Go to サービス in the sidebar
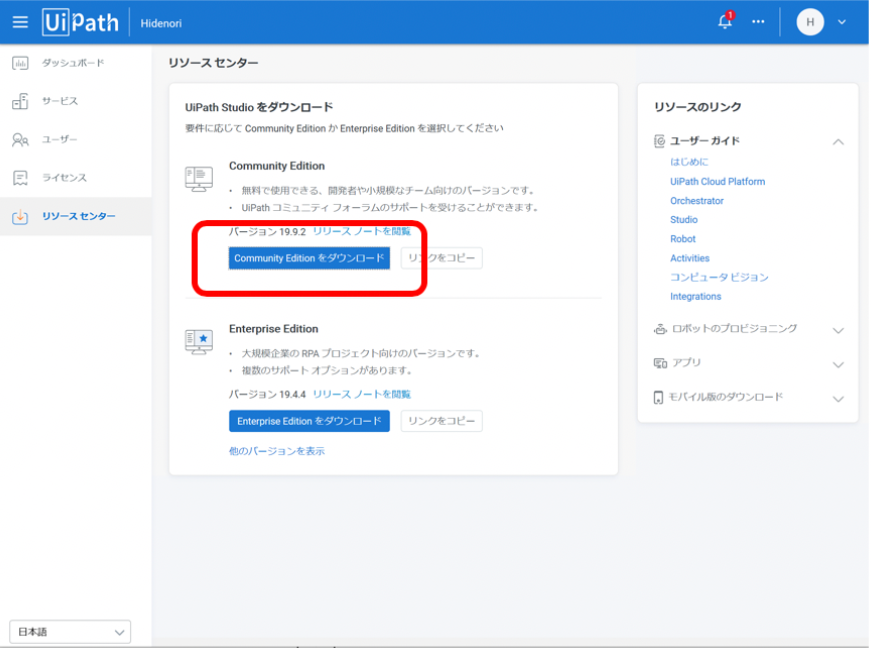This screenshot has width=871, height=648. coord(59,101)
